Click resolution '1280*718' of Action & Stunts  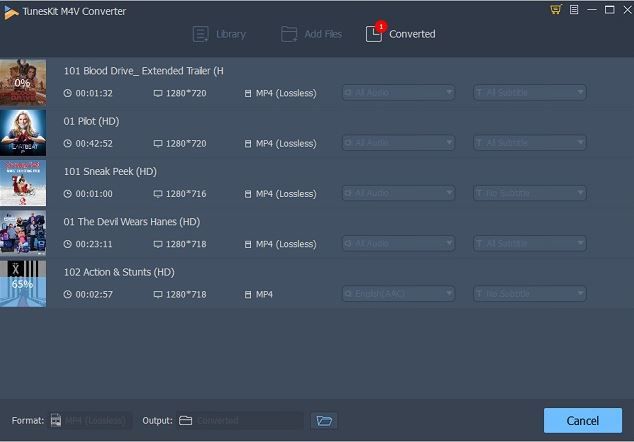point(186,294)
